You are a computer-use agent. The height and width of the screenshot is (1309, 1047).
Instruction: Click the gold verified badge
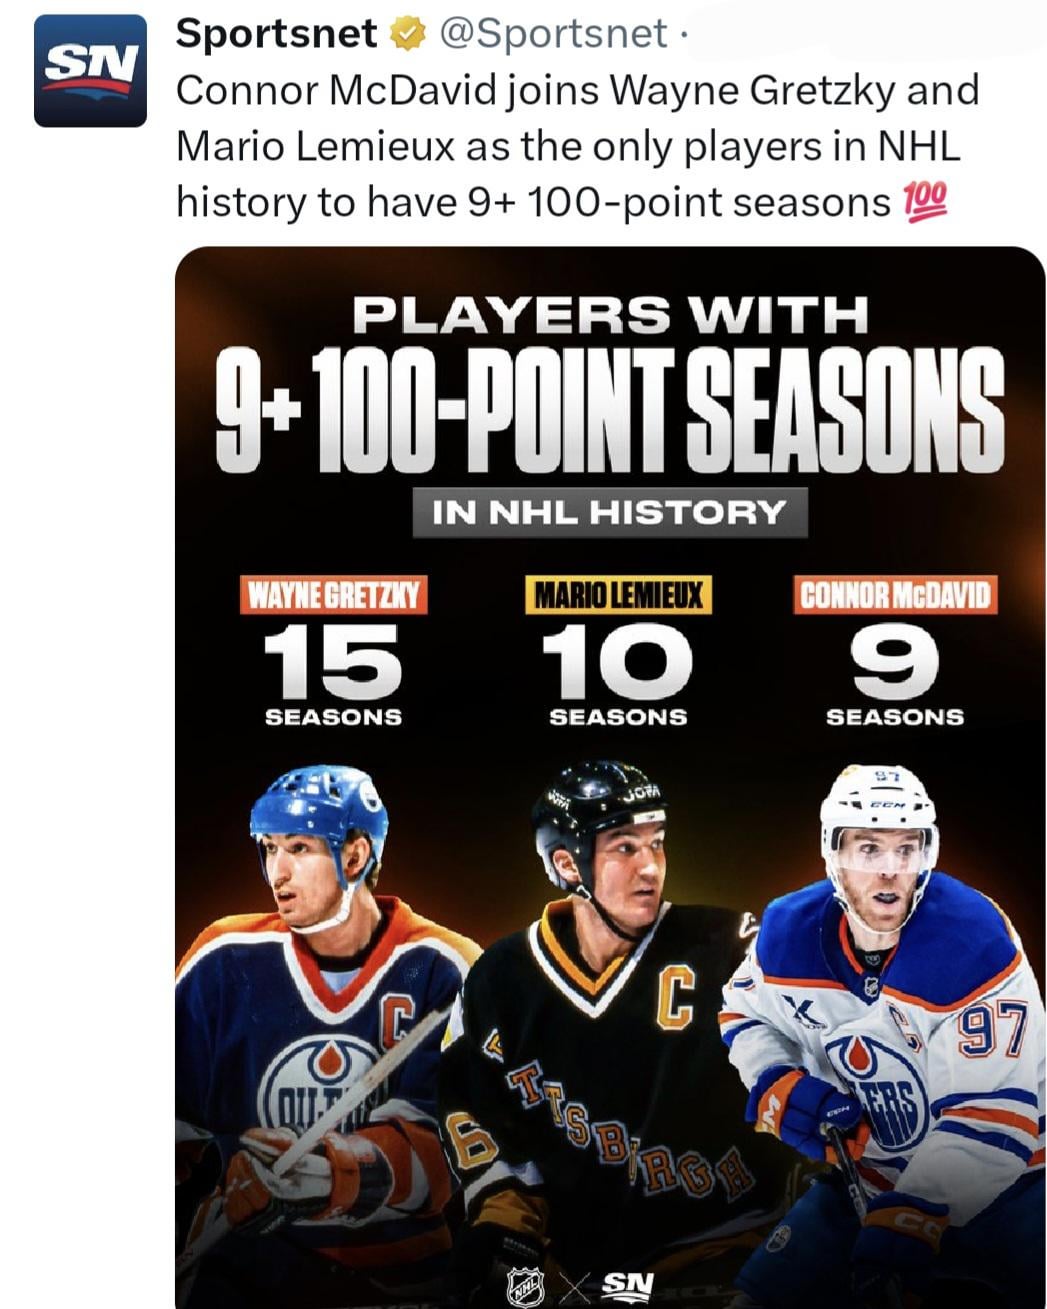coord(404,34)
